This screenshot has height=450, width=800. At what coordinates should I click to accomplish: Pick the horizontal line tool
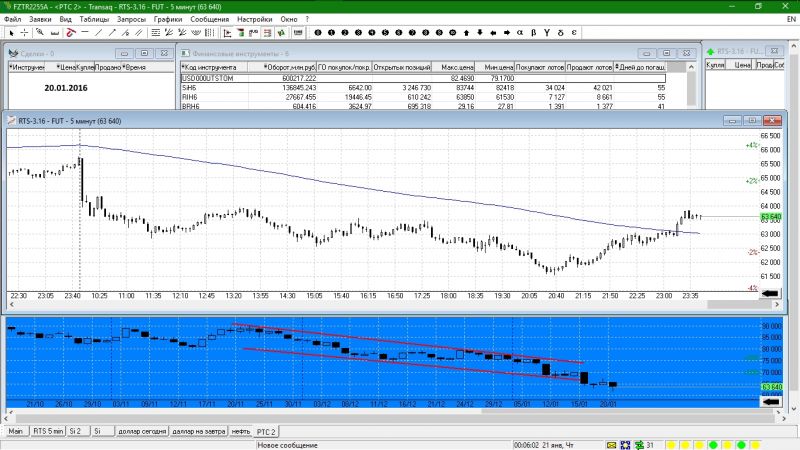coord(85,32)
